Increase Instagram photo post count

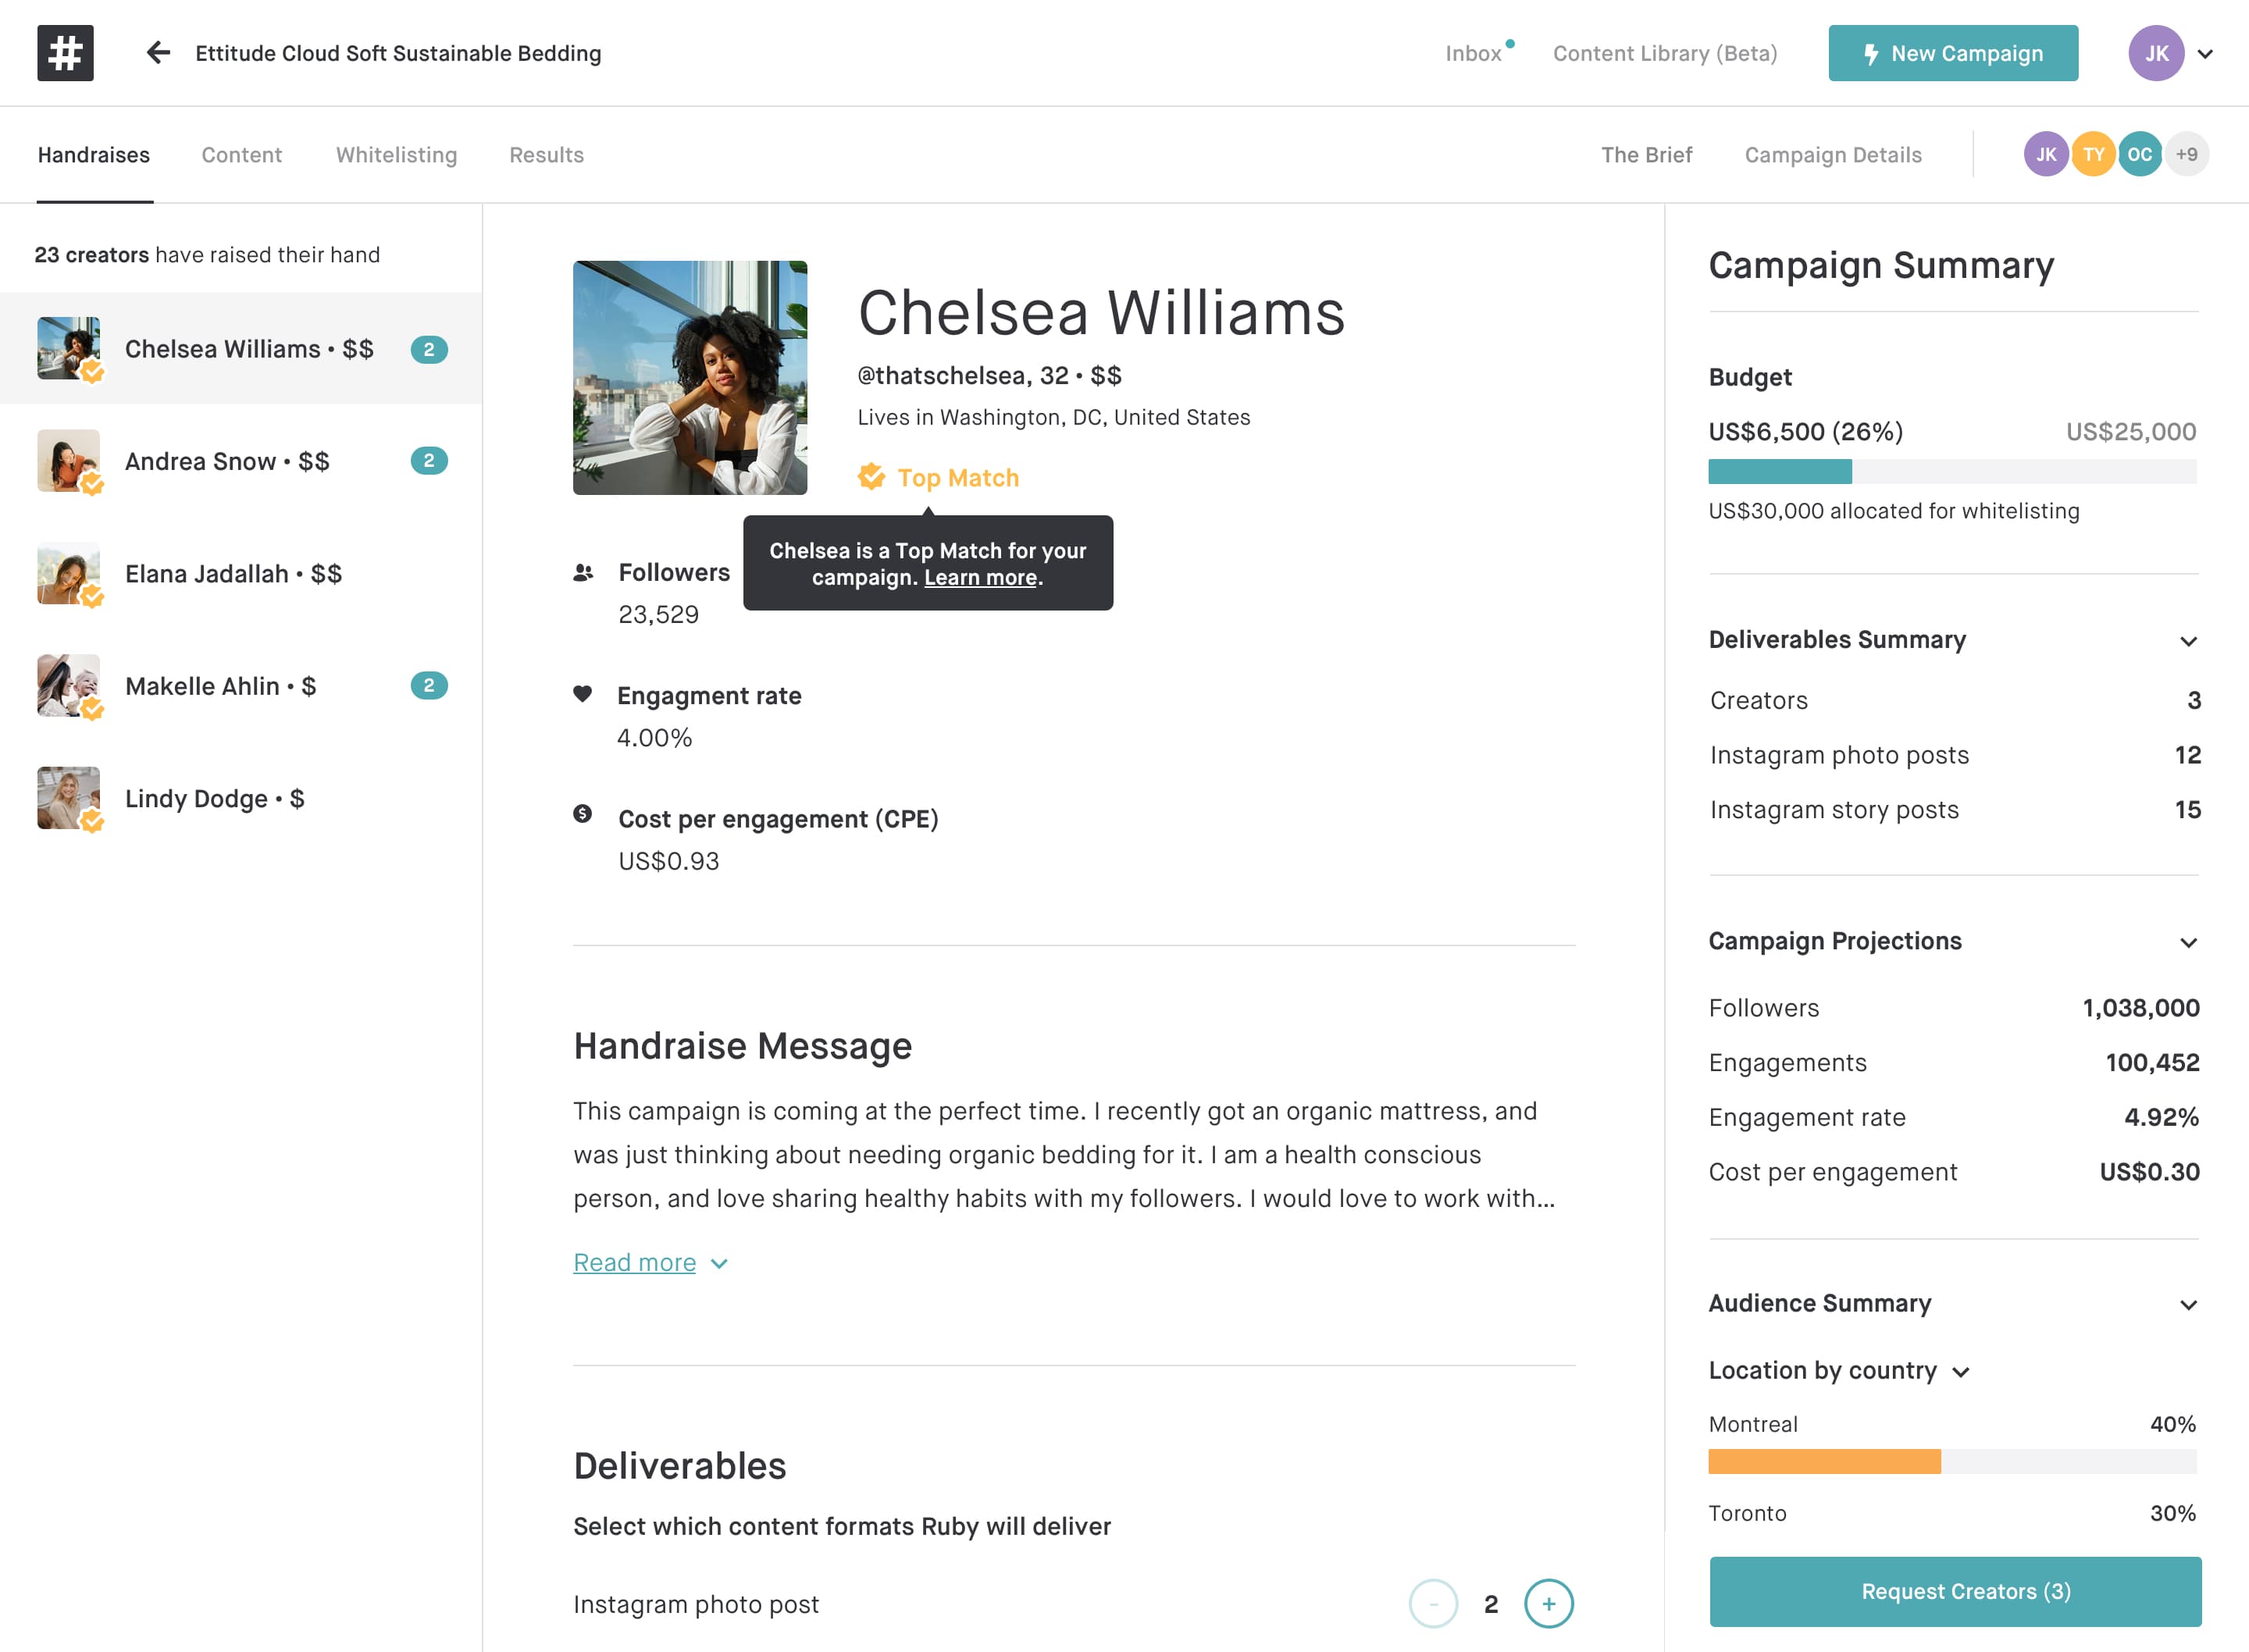pos(1548,1603)
